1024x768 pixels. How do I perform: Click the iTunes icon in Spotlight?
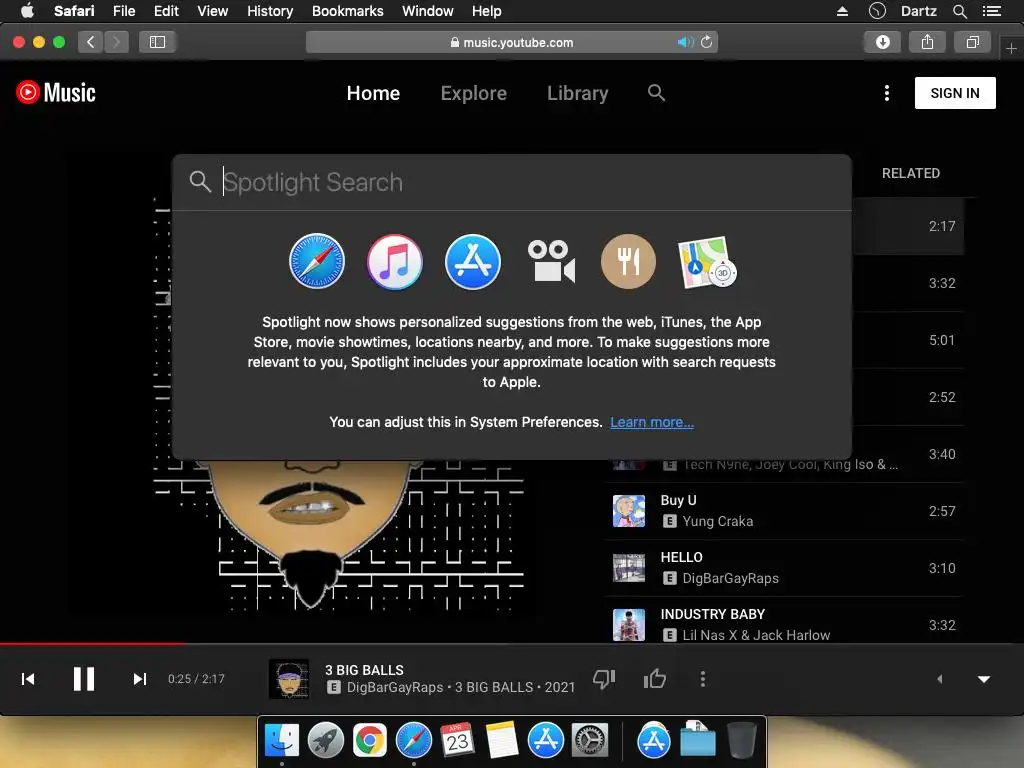(394, 261)
